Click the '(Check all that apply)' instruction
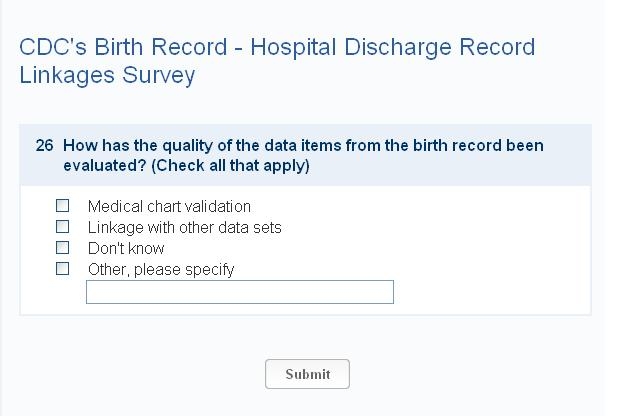 (x=231, y=166)
